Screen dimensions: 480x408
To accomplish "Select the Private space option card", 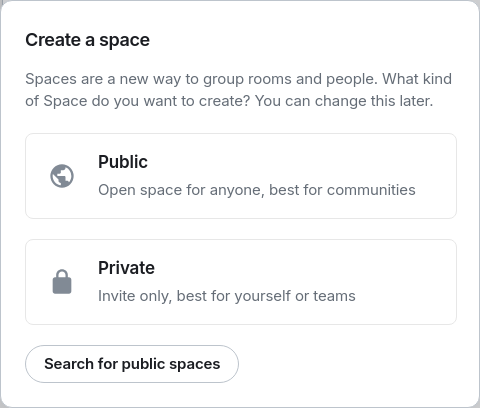I will point(241,282).
